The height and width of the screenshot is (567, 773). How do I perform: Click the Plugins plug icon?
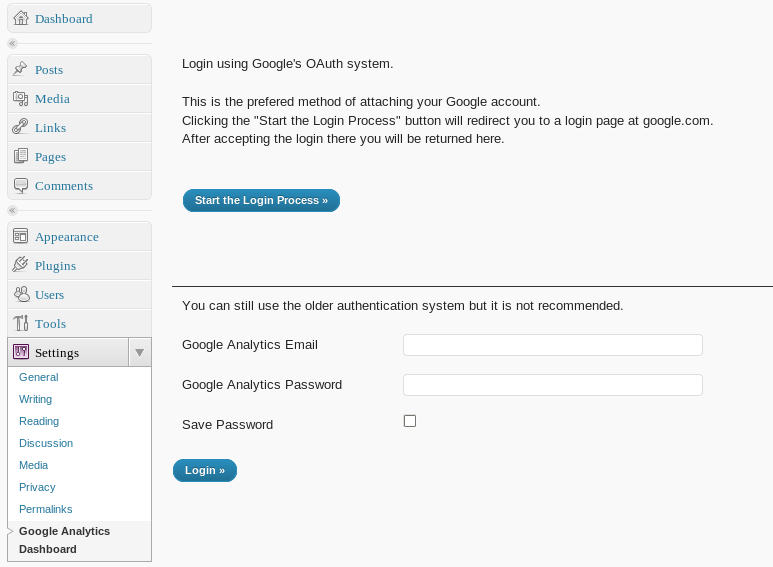(x=21, y=266)
